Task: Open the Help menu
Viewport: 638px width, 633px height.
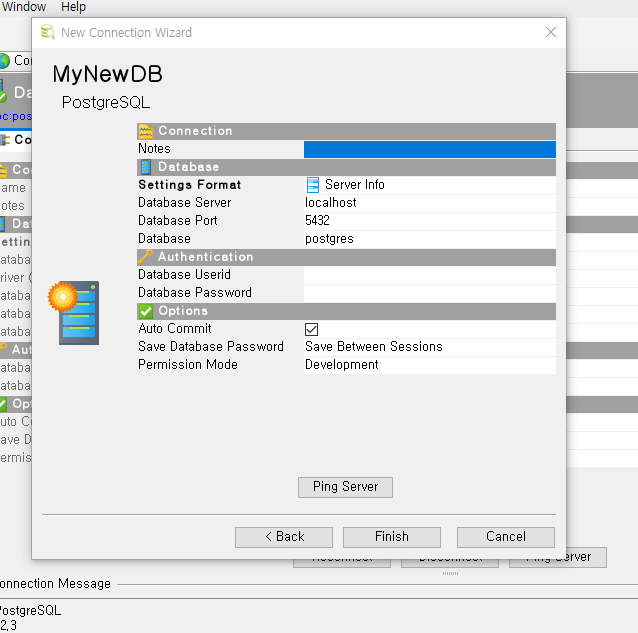Action: (73, 7)
